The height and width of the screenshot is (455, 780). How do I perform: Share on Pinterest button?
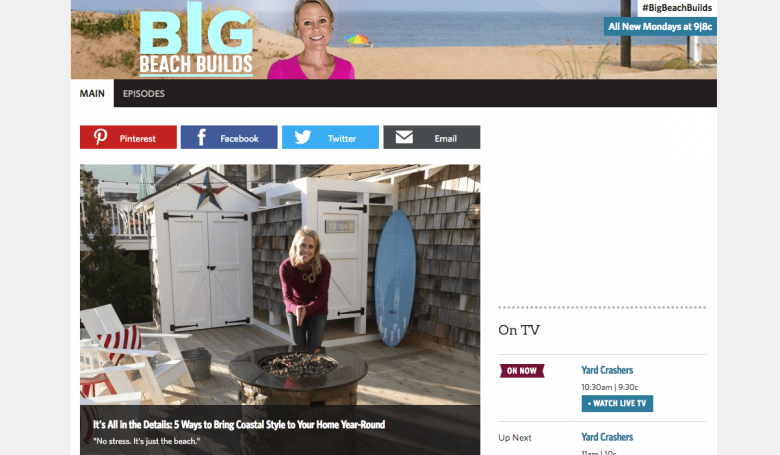point(128,137)
